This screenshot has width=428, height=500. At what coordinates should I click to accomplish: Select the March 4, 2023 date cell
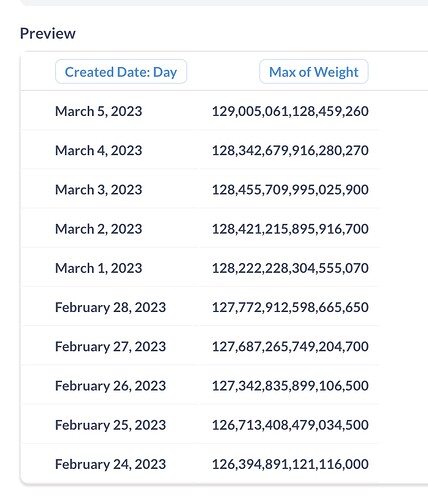pos(99,150)
